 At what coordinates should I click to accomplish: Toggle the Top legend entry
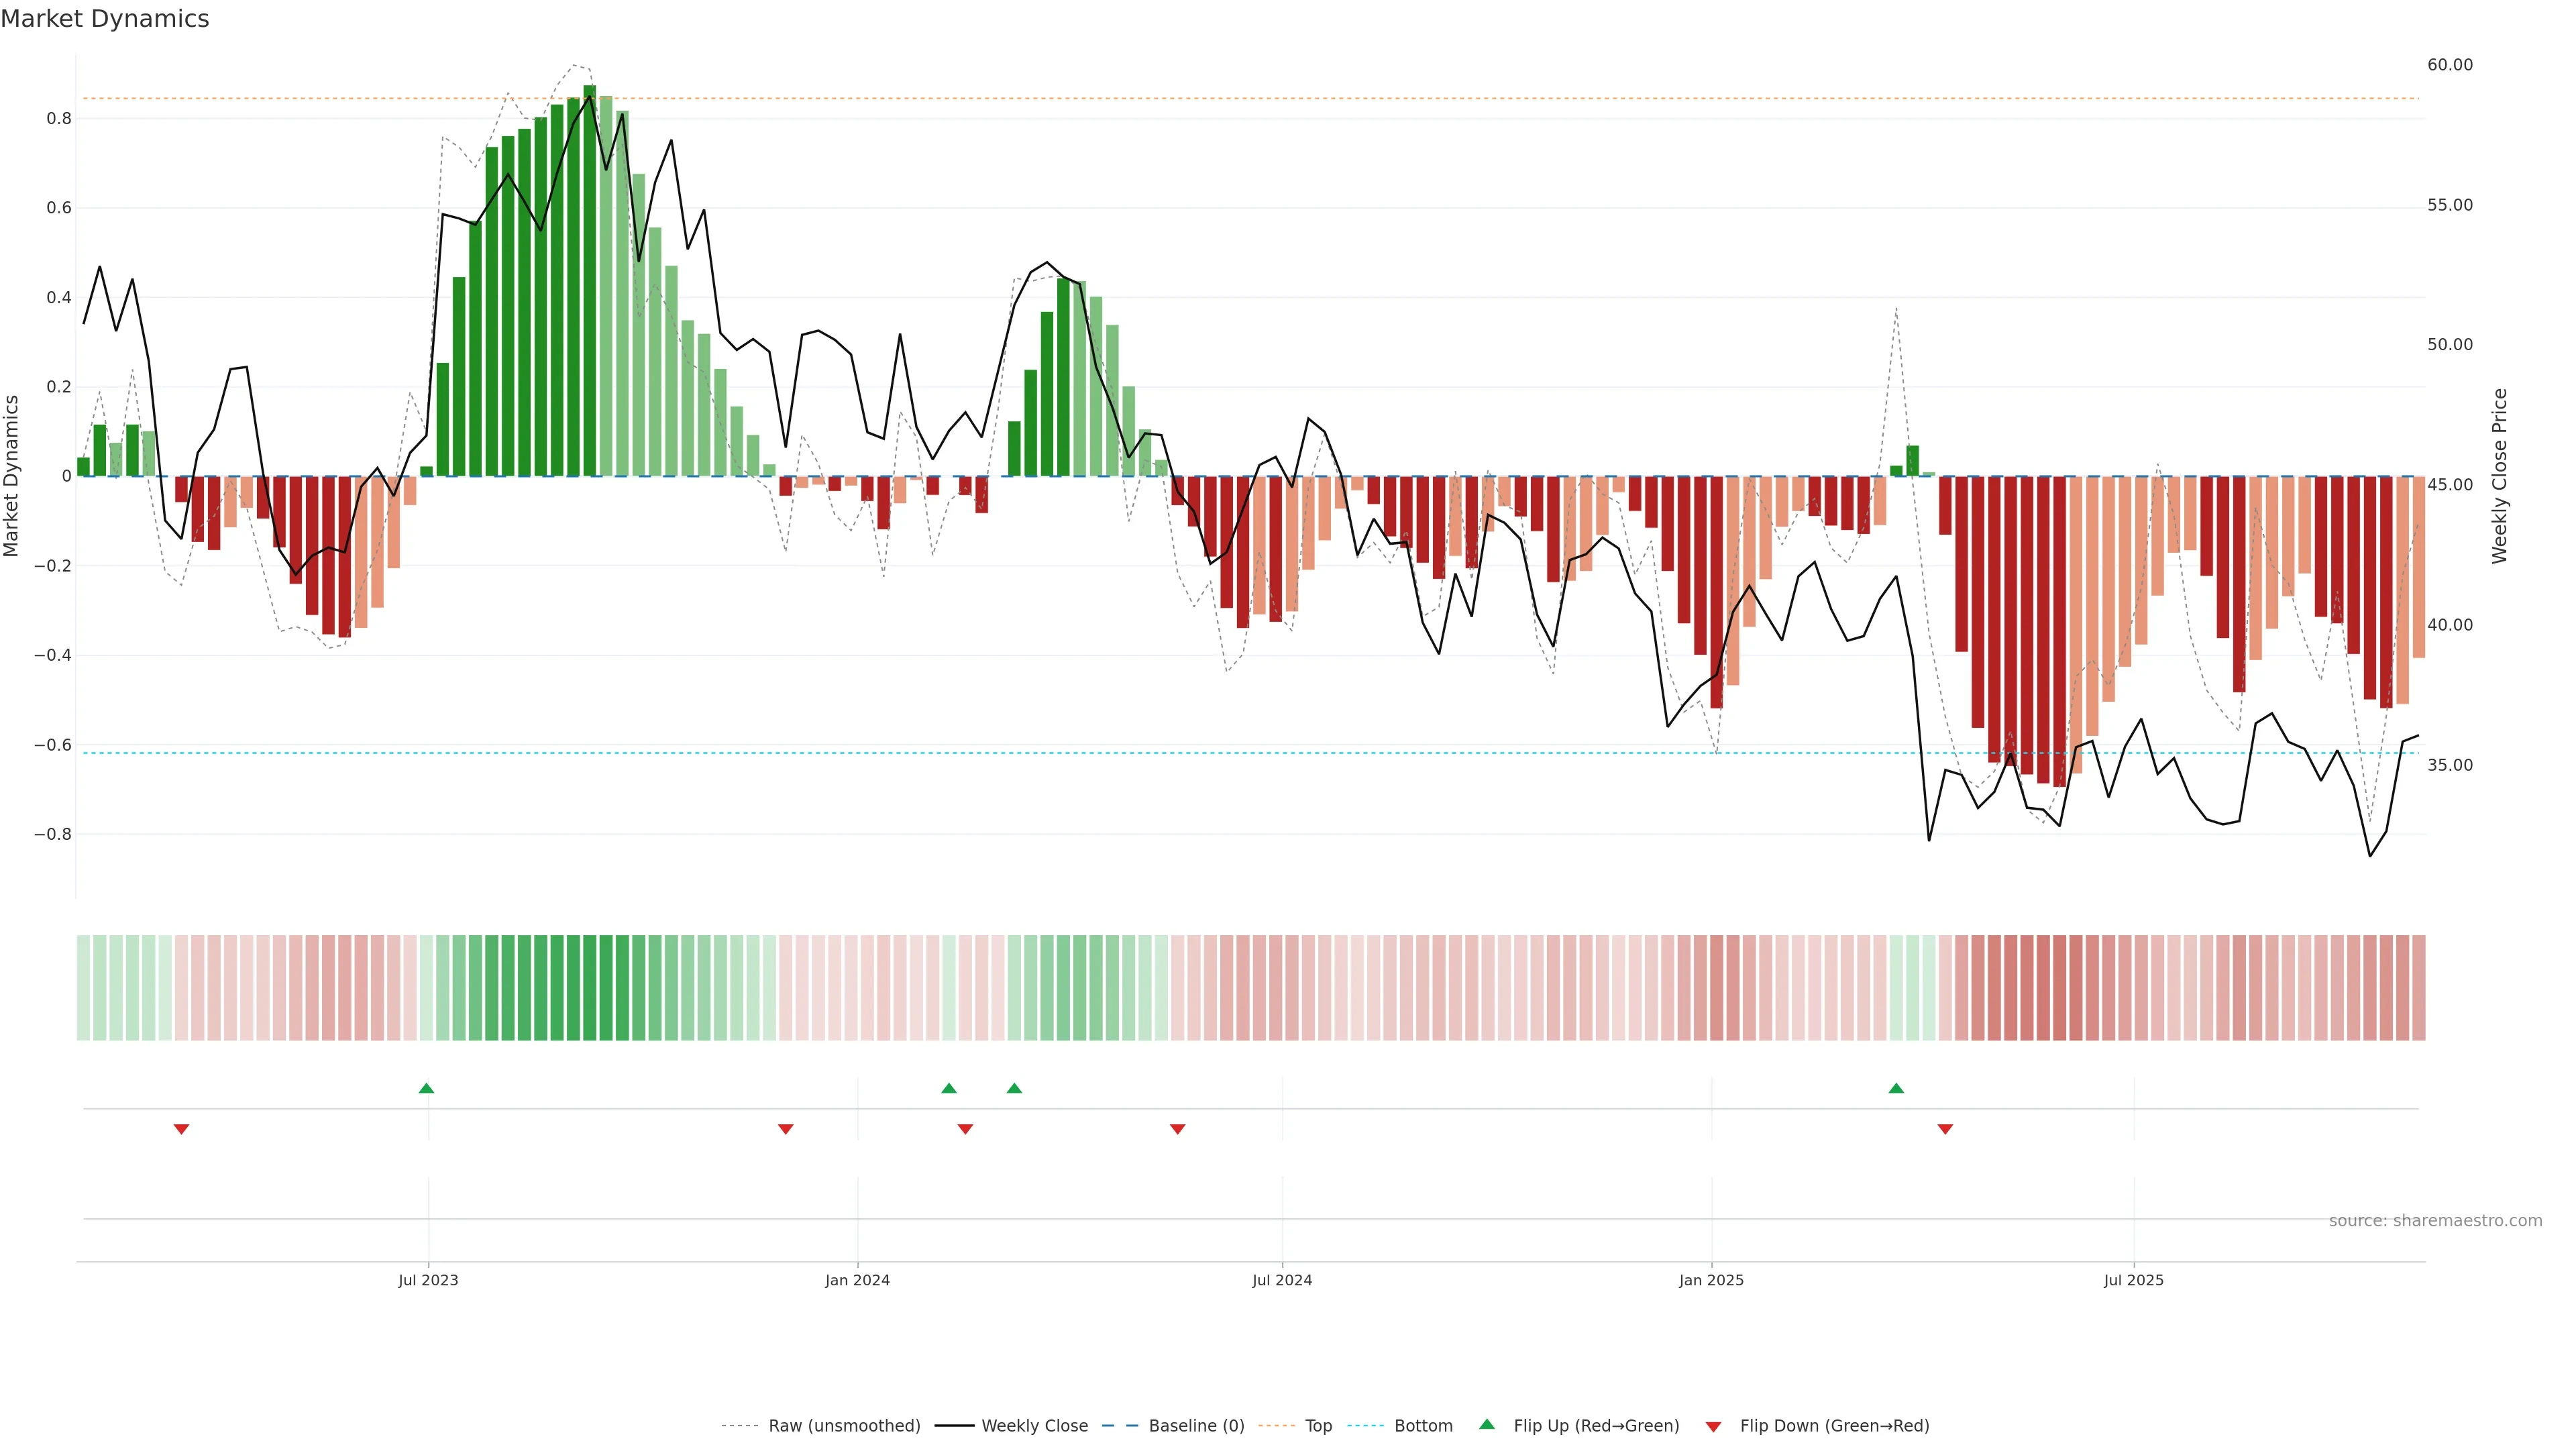click(x=1318, y=1426)
